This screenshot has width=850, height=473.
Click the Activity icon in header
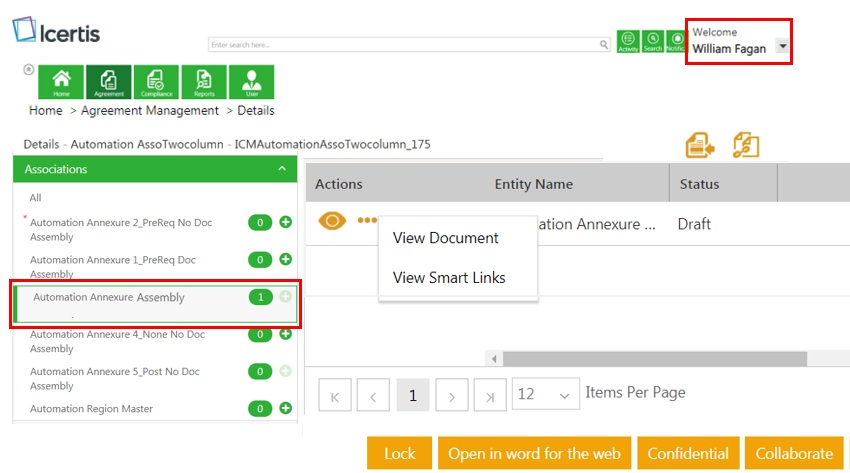coord(629,41)
